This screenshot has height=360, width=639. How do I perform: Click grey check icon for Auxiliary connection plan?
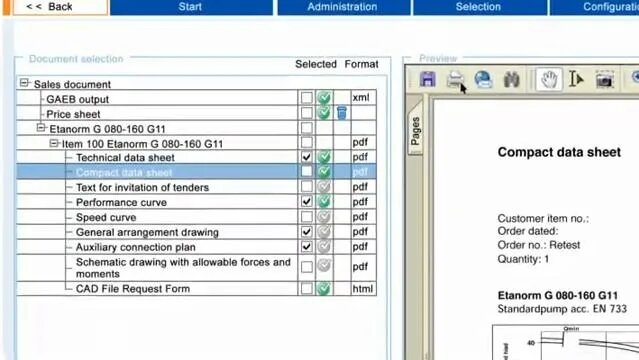click(324, 247)
